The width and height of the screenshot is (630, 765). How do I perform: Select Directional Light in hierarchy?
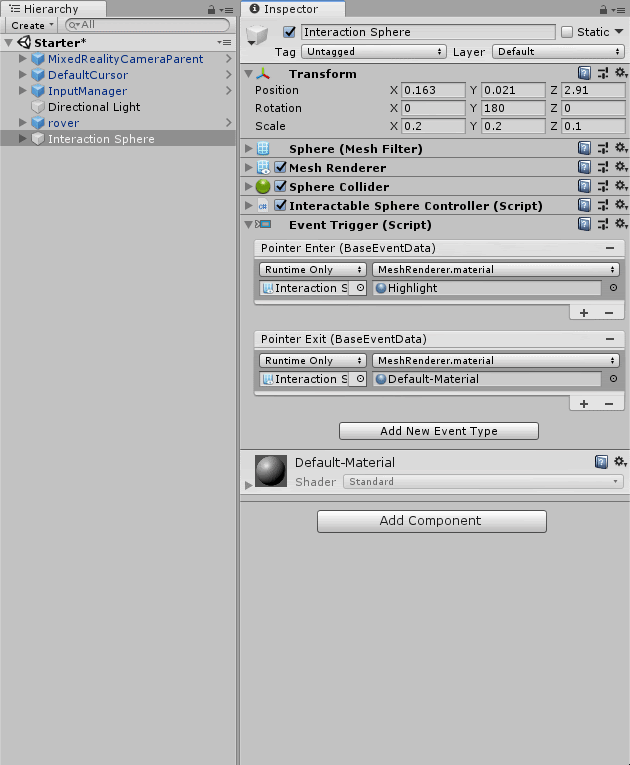pyautogui.click(x=94, y=107)
